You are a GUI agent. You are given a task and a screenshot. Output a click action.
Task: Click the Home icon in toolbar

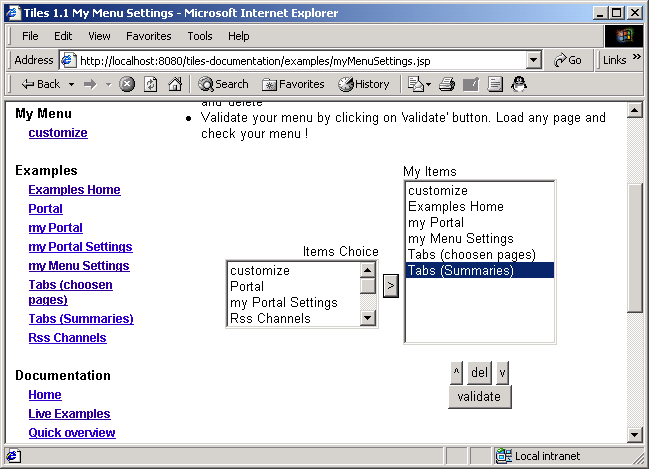pos(175,84)
